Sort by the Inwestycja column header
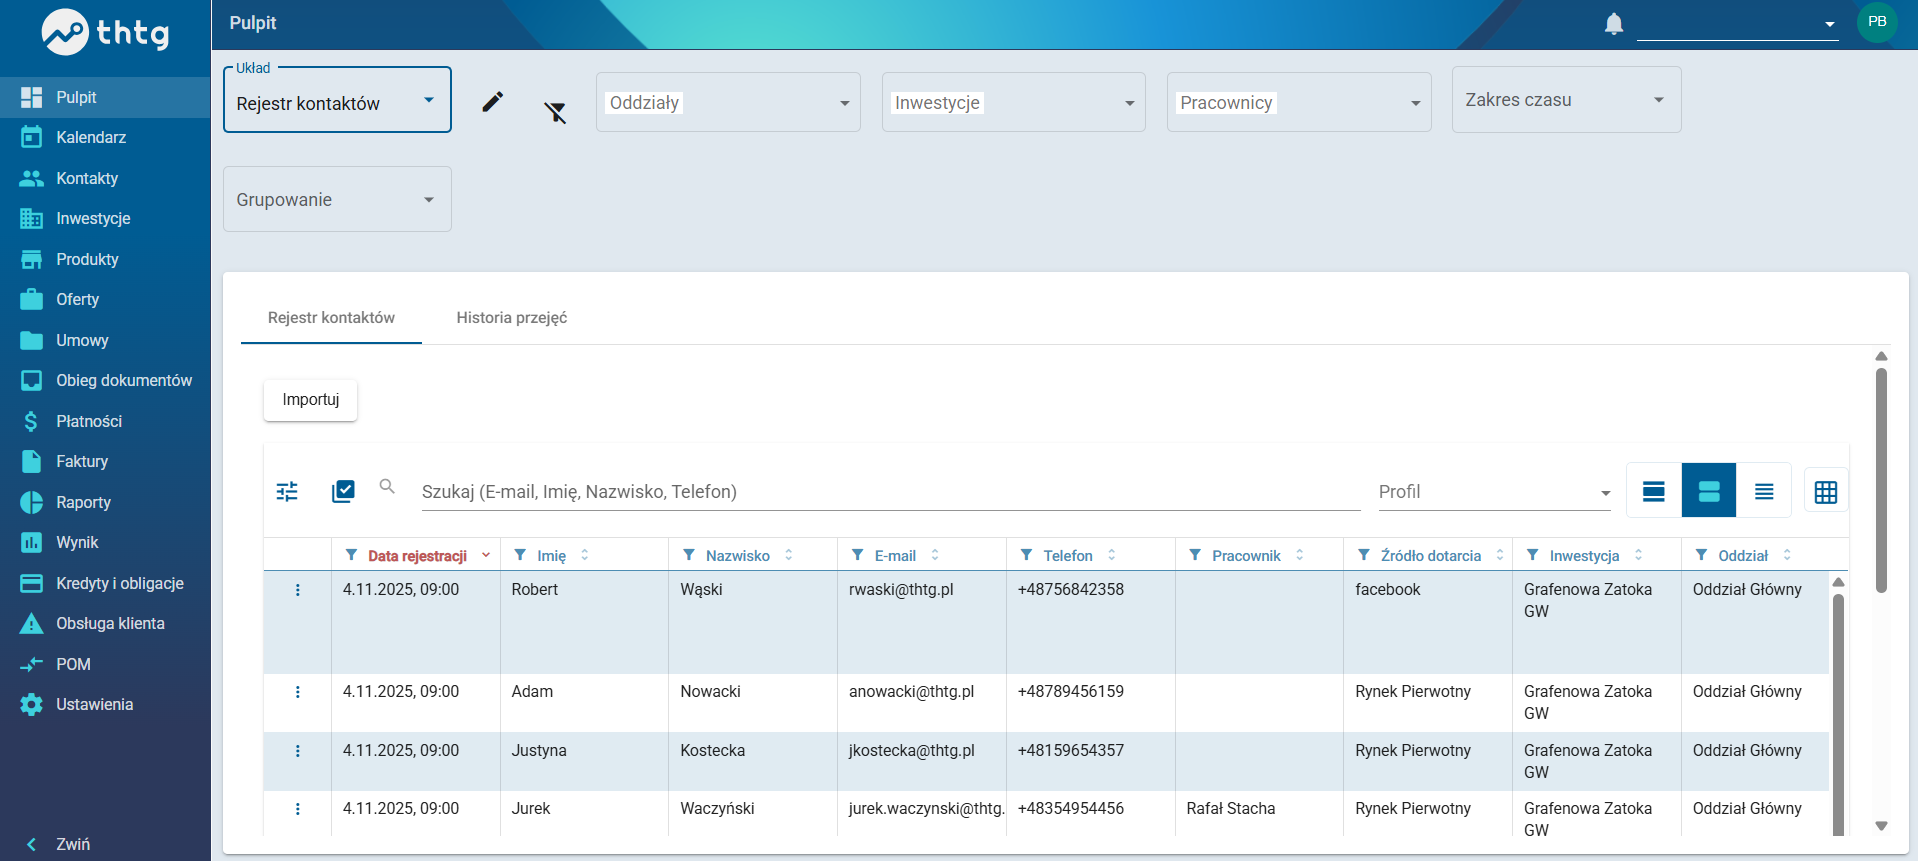 coord(1584,556)
